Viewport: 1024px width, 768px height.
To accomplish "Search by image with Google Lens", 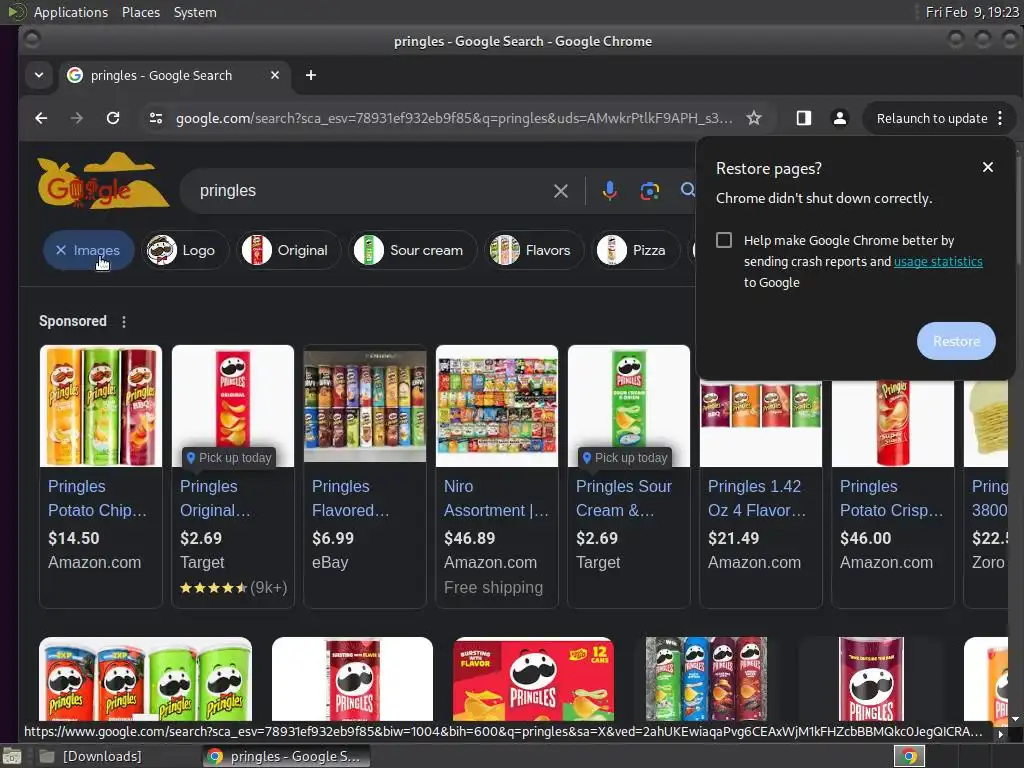I will (x=649, y=191).
